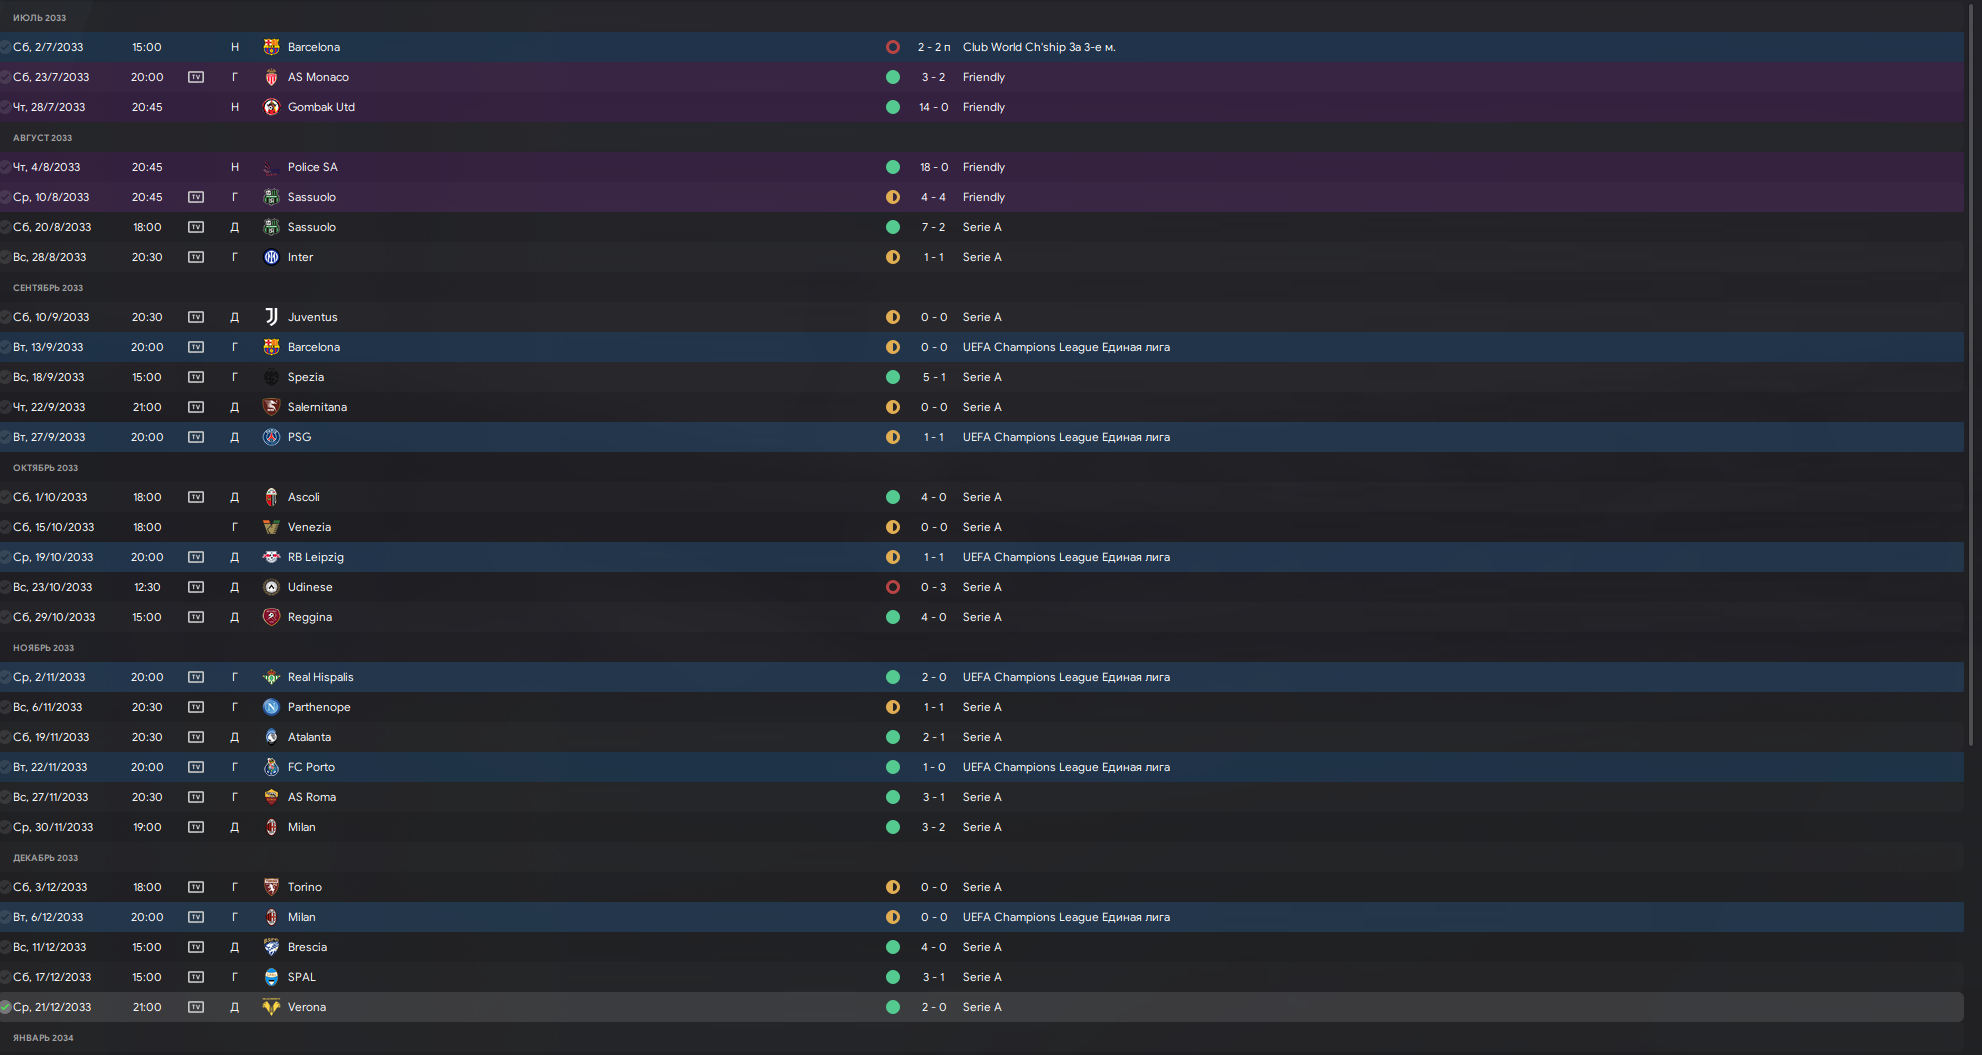Click TV icon for AS Monaco friendly
The width and height of the screenshot is (1982, 1055).
(x=196, y=77)
